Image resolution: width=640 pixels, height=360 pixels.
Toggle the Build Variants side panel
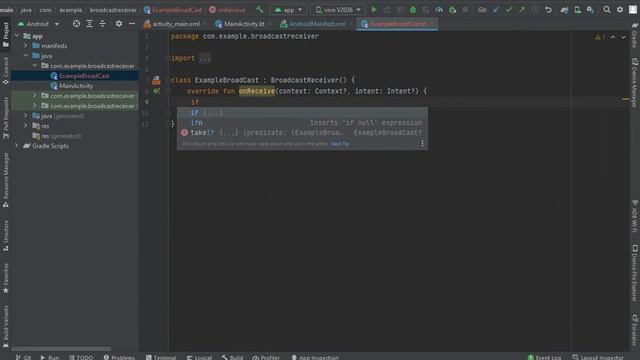[x=6, y=327]
